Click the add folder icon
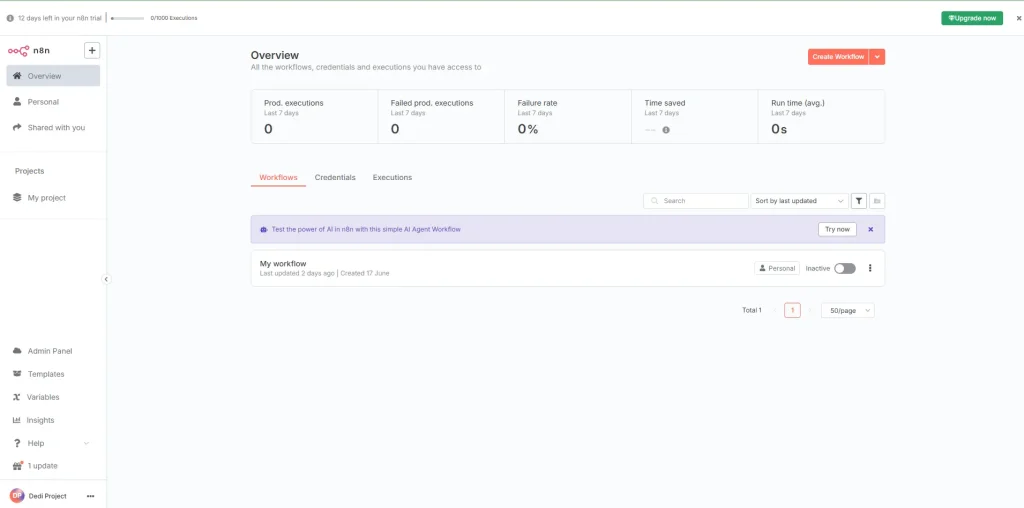The image size is (1024, 508). tap(877, 201)
